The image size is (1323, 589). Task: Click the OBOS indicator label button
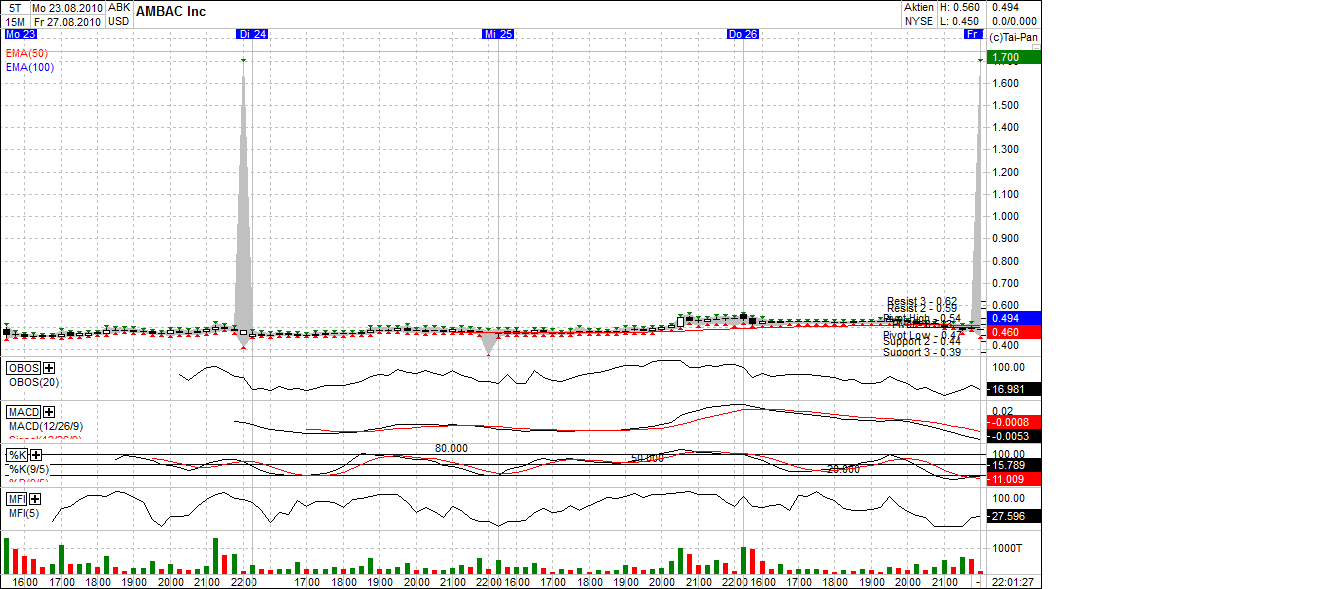pyautogui.click(x=24, y=368)
